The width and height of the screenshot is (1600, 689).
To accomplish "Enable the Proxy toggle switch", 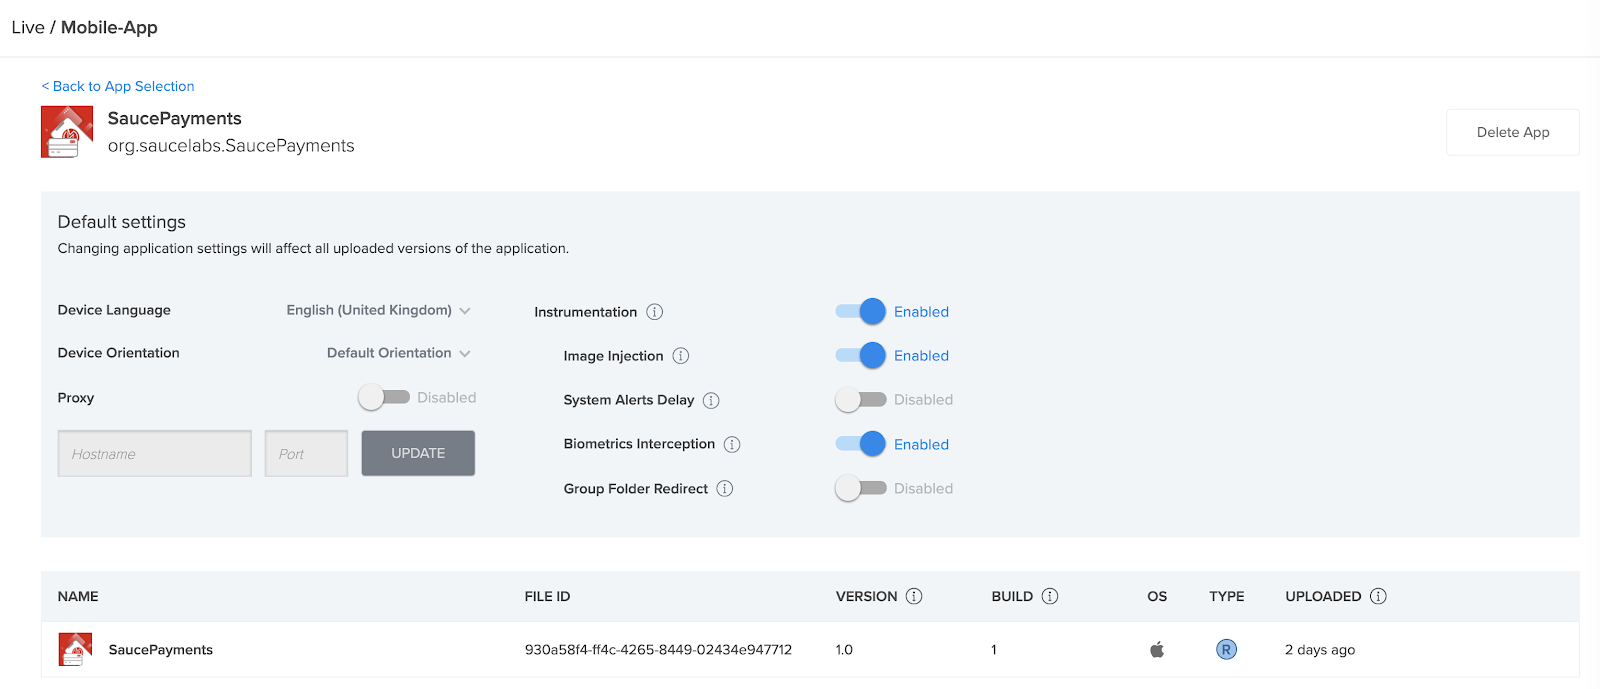I will (384, 397).
